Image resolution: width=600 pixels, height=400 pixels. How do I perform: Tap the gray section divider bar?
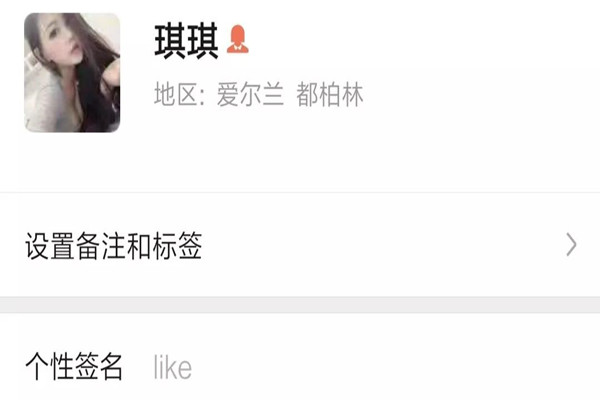(300, 305)
